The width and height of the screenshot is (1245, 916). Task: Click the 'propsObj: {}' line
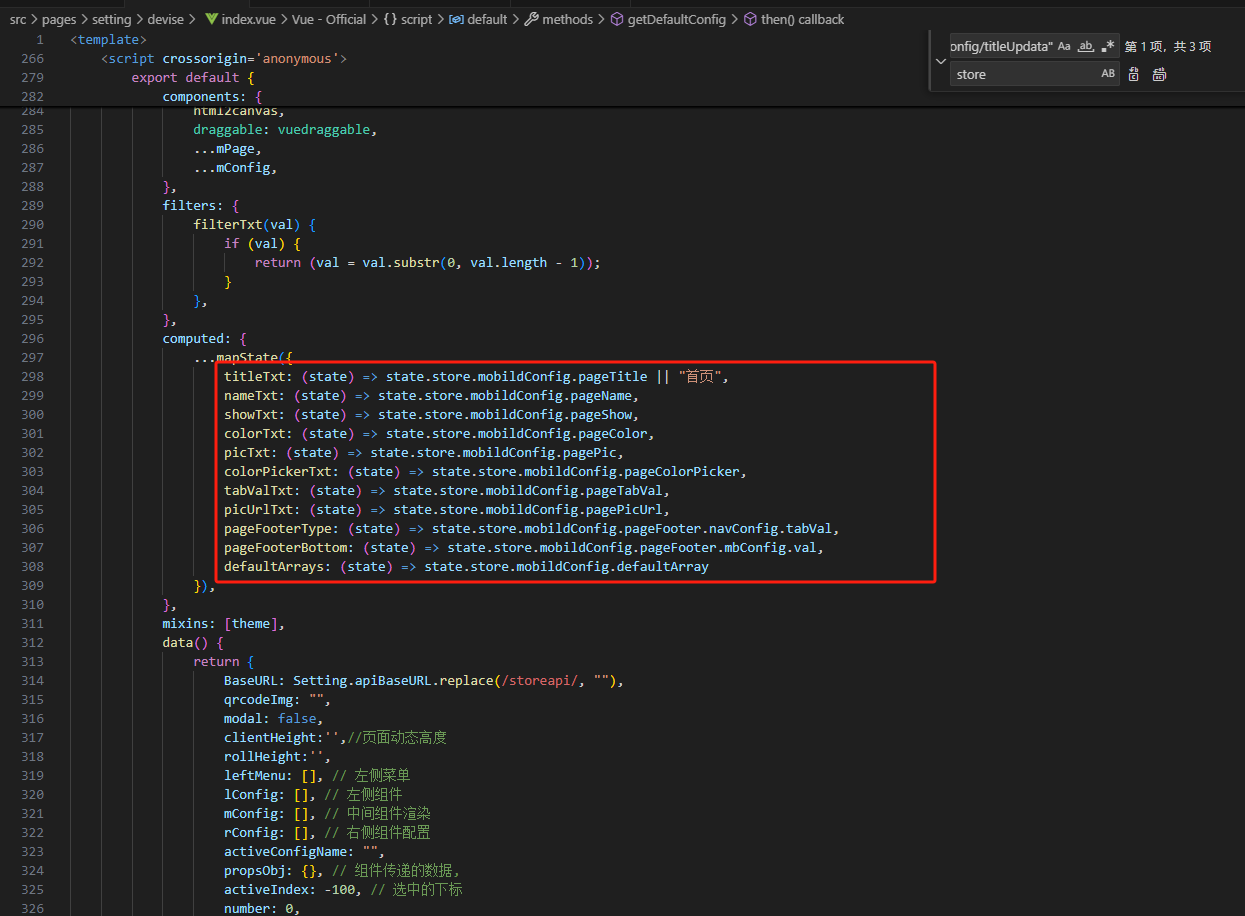[x=342, y=870]
